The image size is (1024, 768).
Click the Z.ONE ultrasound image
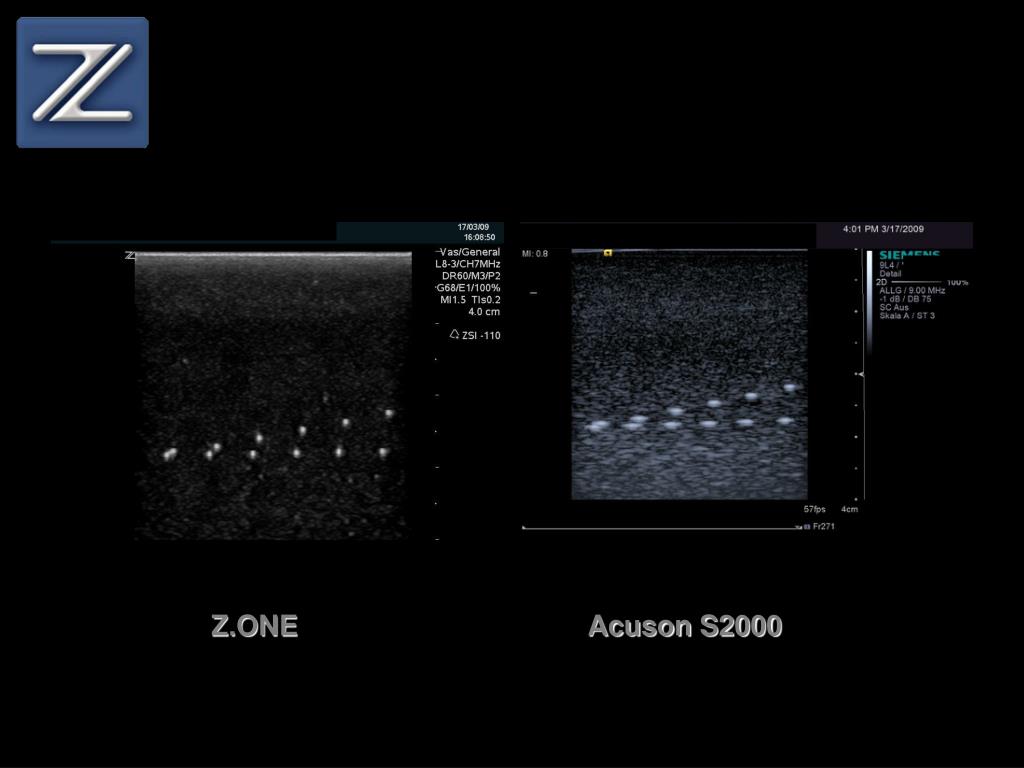click(x=273, y=396)
